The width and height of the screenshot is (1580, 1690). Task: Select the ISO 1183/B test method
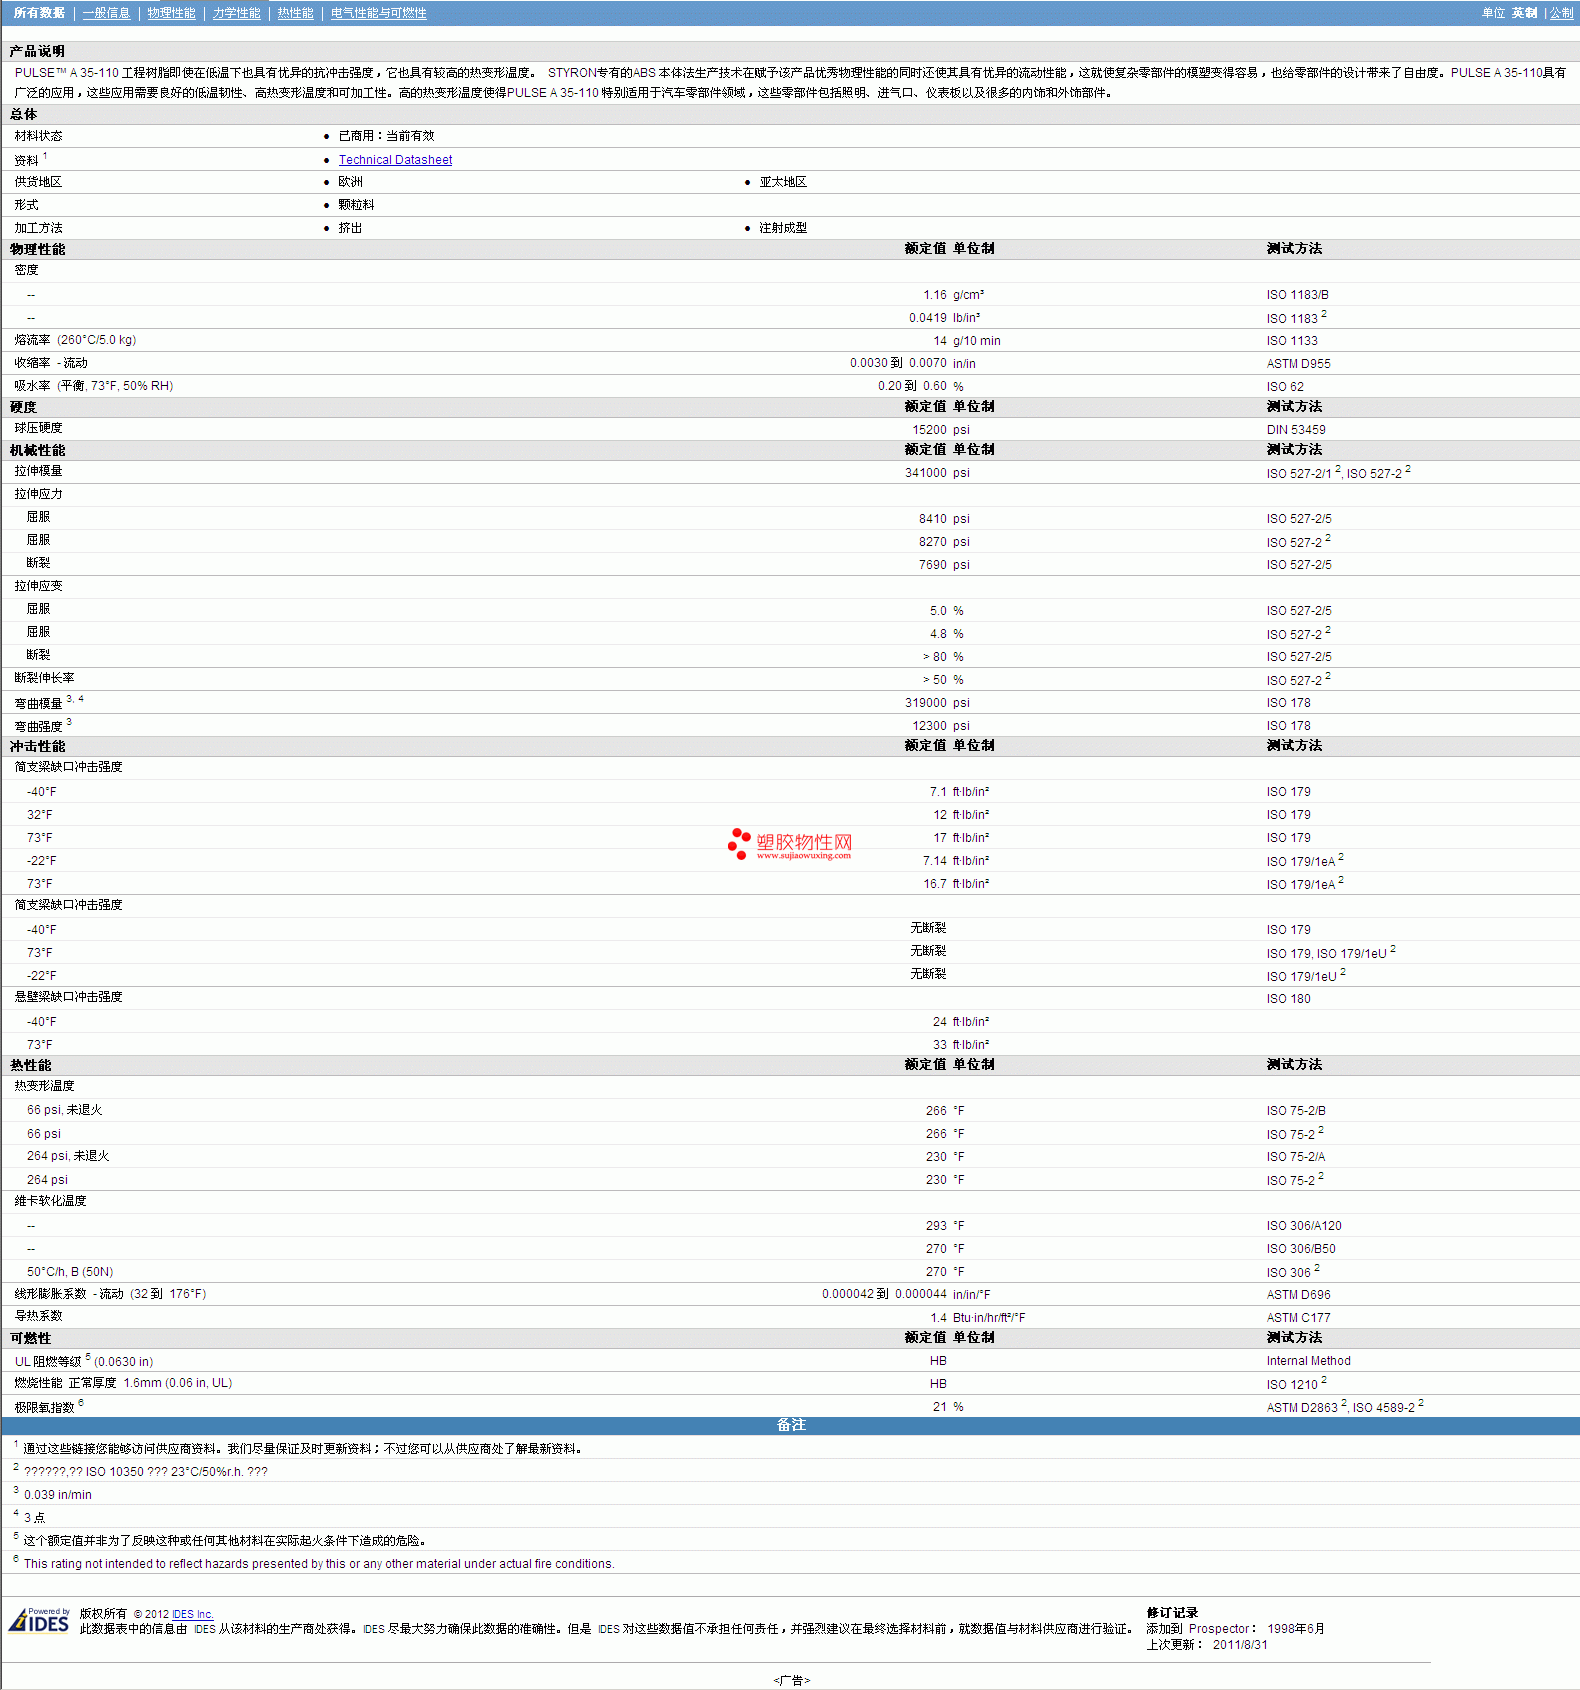[x=1297, y=295]
